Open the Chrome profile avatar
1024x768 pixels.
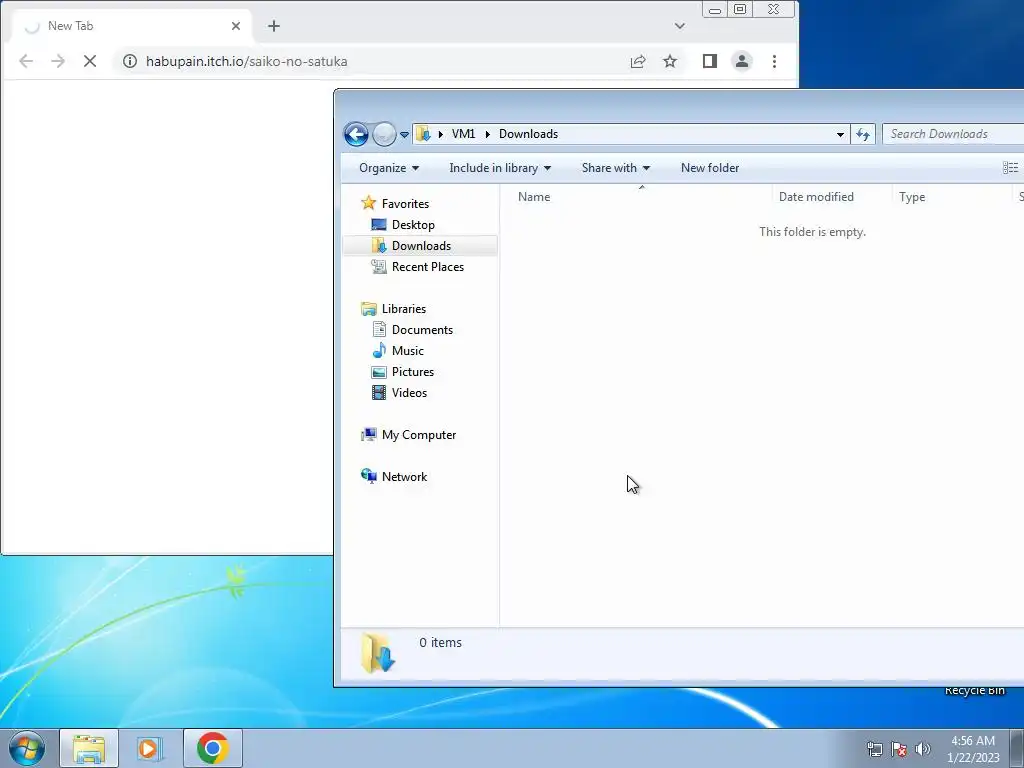(x=742, y=61)
